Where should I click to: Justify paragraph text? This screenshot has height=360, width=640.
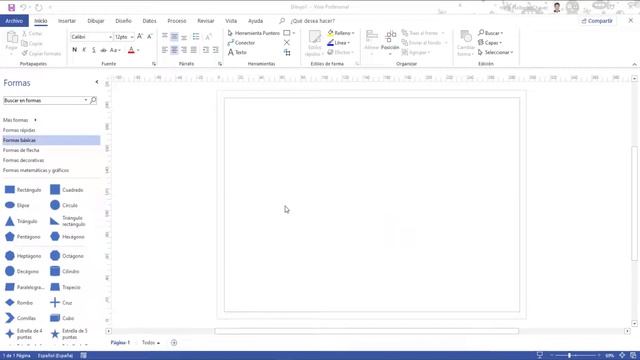point(193,50)
